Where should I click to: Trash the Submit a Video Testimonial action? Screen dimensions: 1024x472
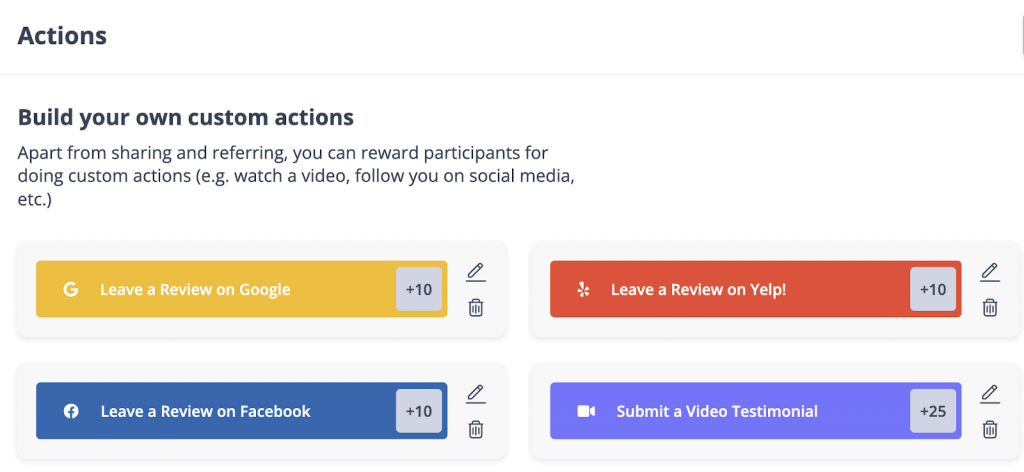coord(990,429)
